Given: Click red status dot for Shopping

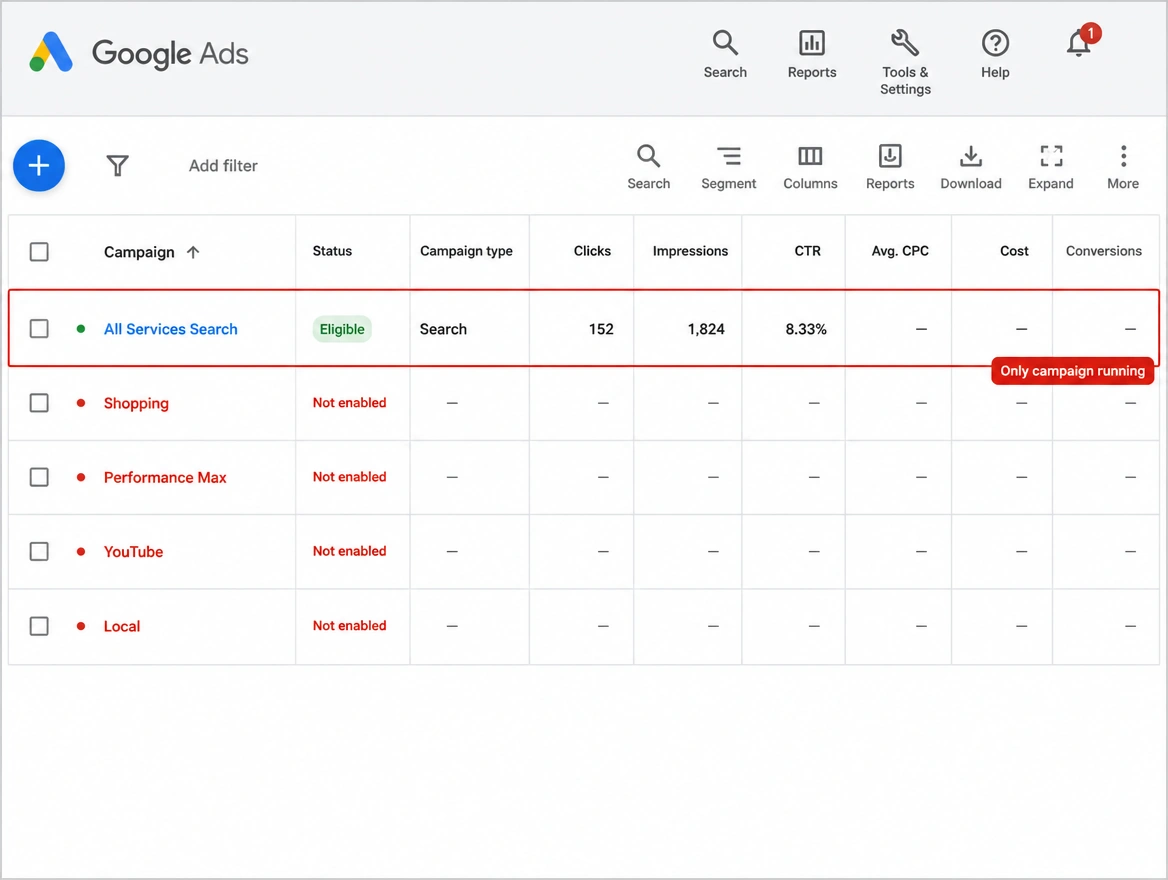Looking at the screenshot, I should (80, 403).
